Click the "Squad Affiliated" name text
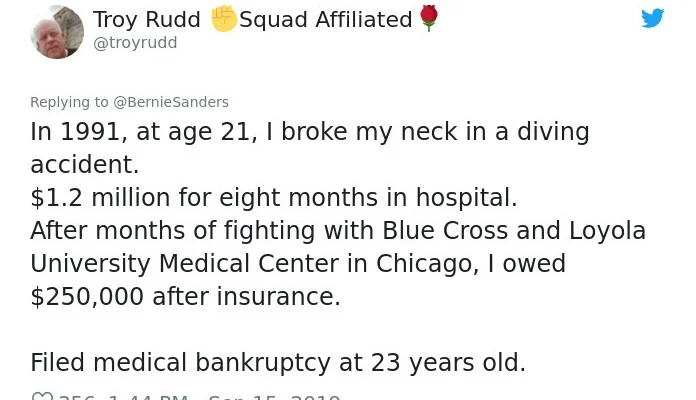 click(326, 20)
